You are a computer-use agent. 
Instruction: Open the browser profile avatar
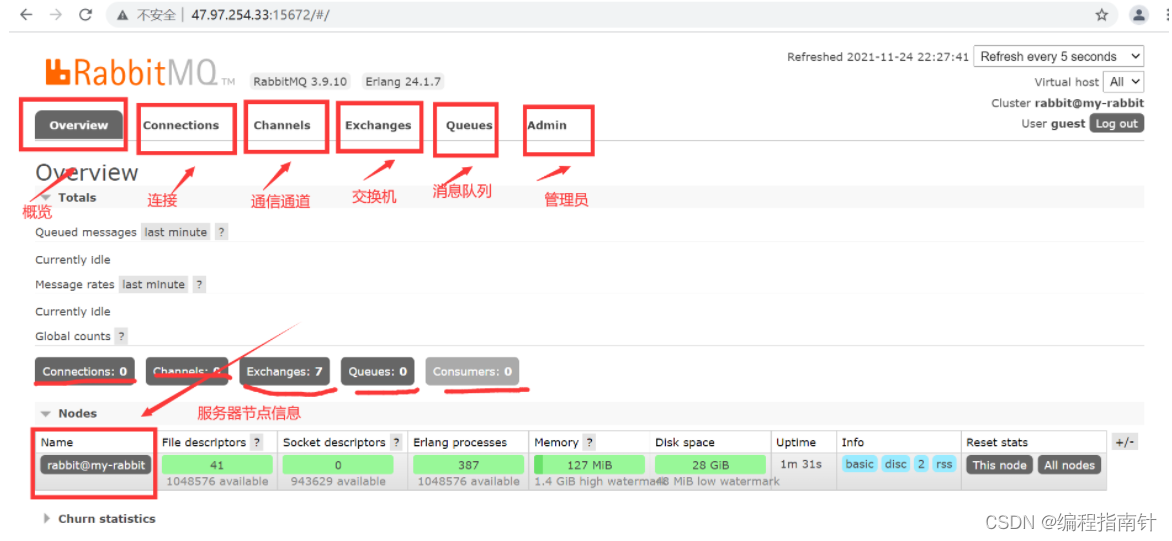[x=1139, y=14]
